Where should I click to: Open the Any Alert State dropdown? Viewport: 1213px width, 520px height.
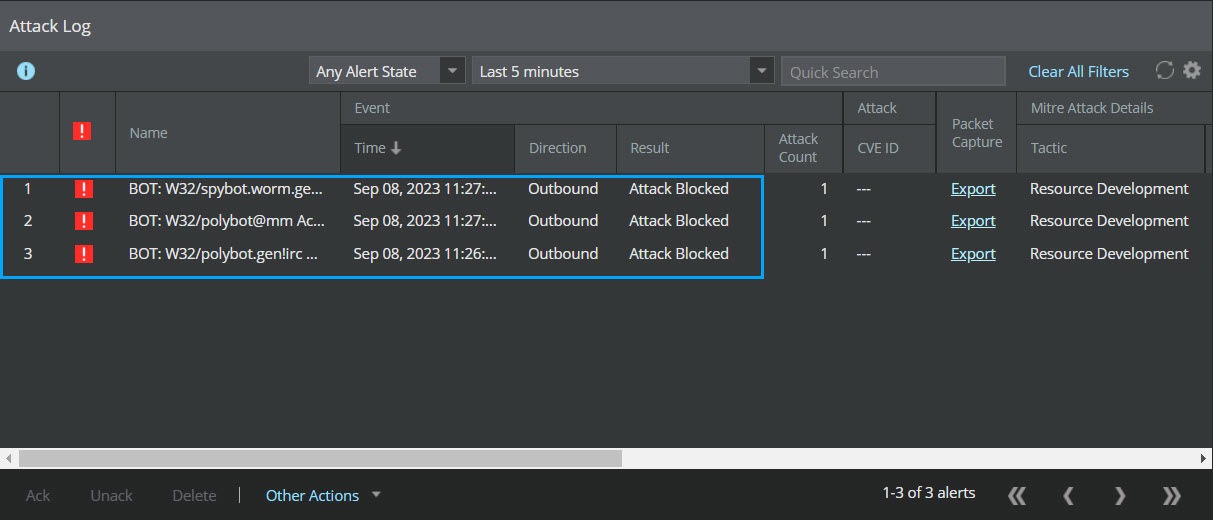pos(387,71)
